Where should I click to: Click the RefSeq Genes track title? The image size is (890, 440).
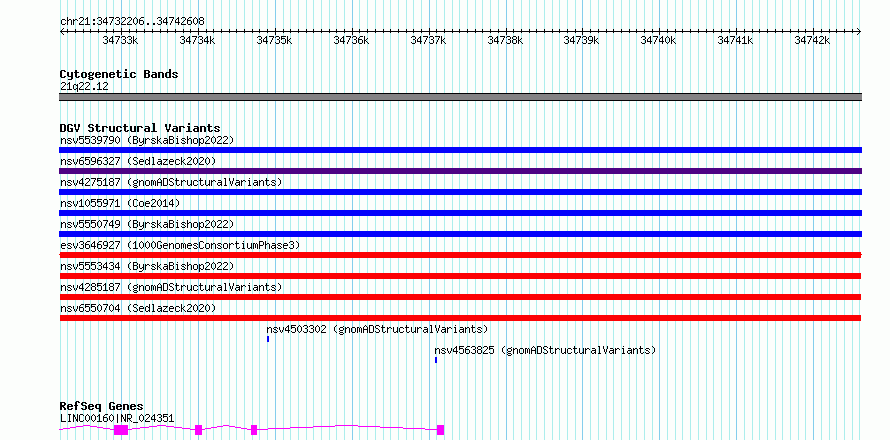coord(102,407)
